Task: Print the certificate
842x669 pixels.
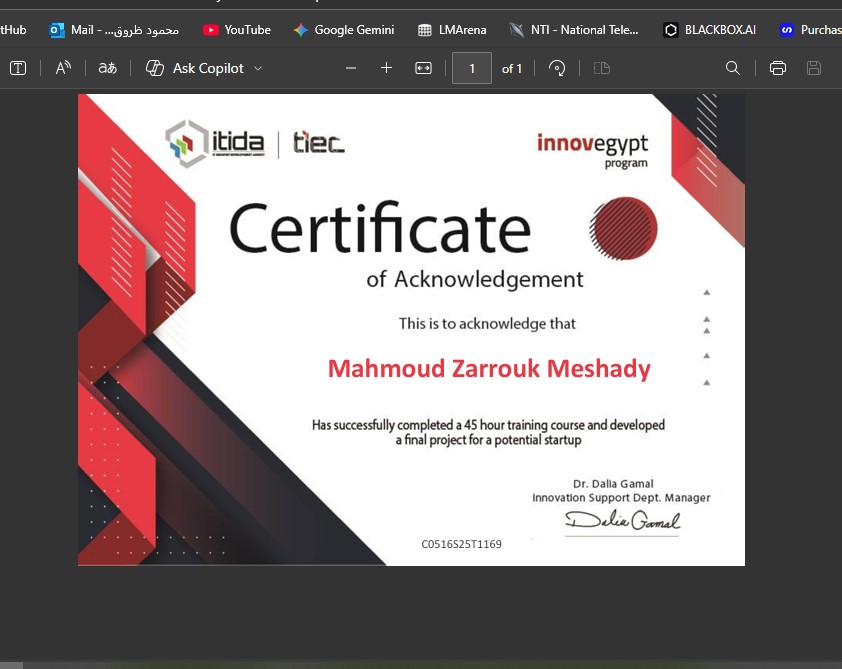Action: coord(777,68)
